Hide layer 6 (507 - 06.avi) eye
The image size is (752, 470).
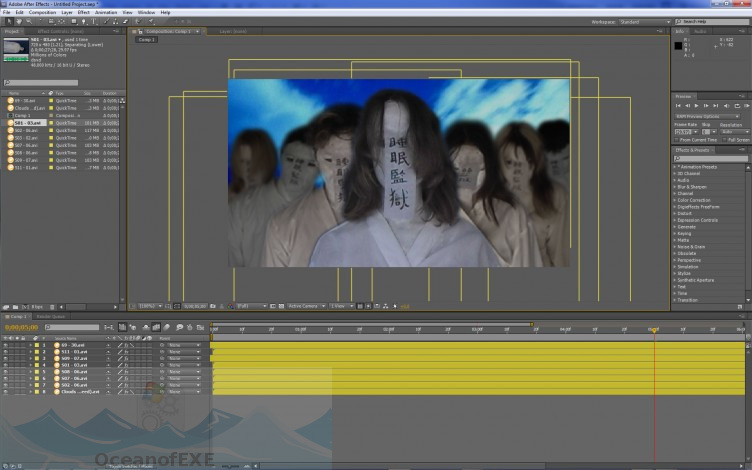tap(5, 378)
